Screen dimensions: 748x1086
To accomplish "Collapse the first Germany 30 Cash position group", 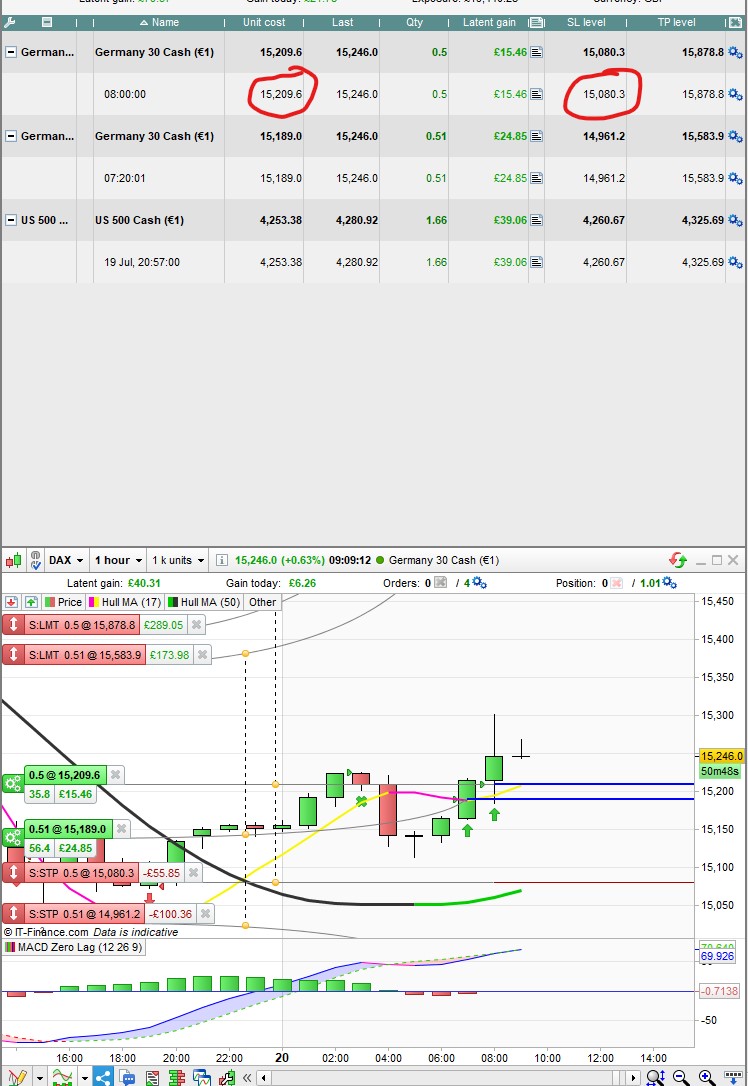I will [10, 52].
